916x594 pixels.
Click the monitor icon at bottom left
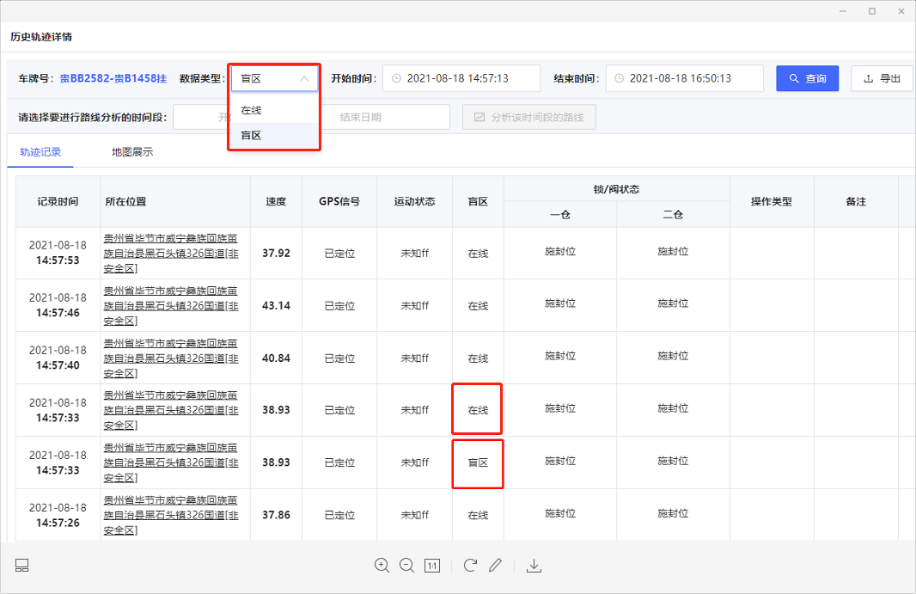click(x=20, y=565)
